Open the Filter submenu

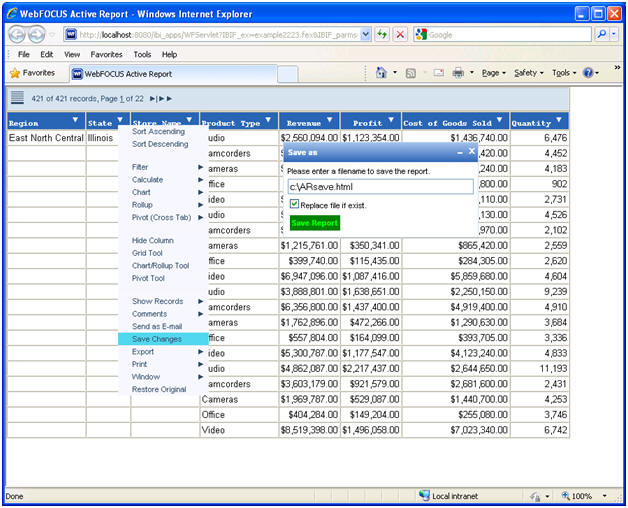164,167
